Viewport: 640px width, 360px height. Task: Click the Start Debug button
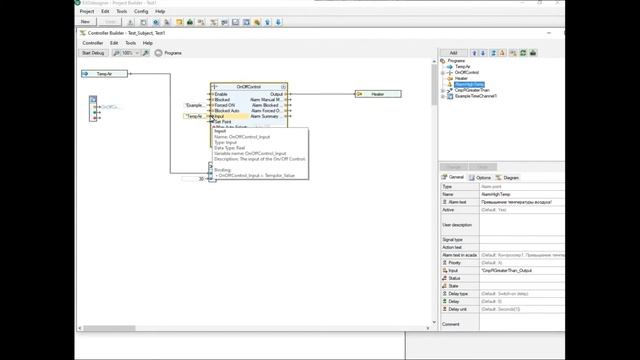(x=93, y=53)
